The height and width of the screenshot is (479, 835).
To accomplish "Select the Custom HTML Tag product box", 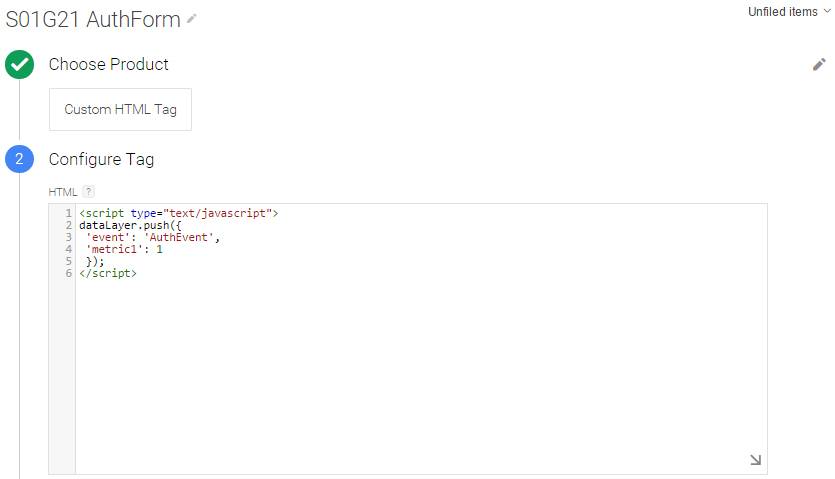I will [120, 109].
